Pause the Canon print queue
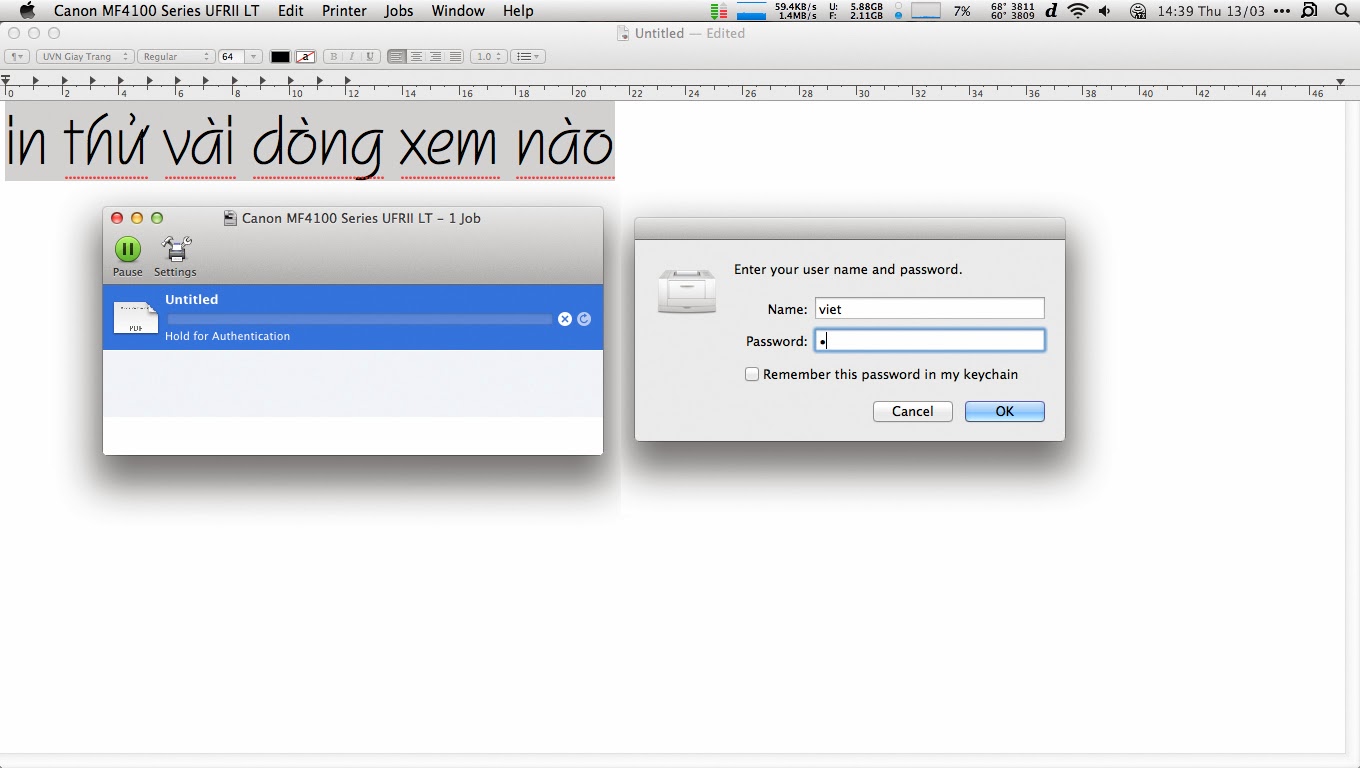The height and width of the screenshot is (768, 1360). 127,256
